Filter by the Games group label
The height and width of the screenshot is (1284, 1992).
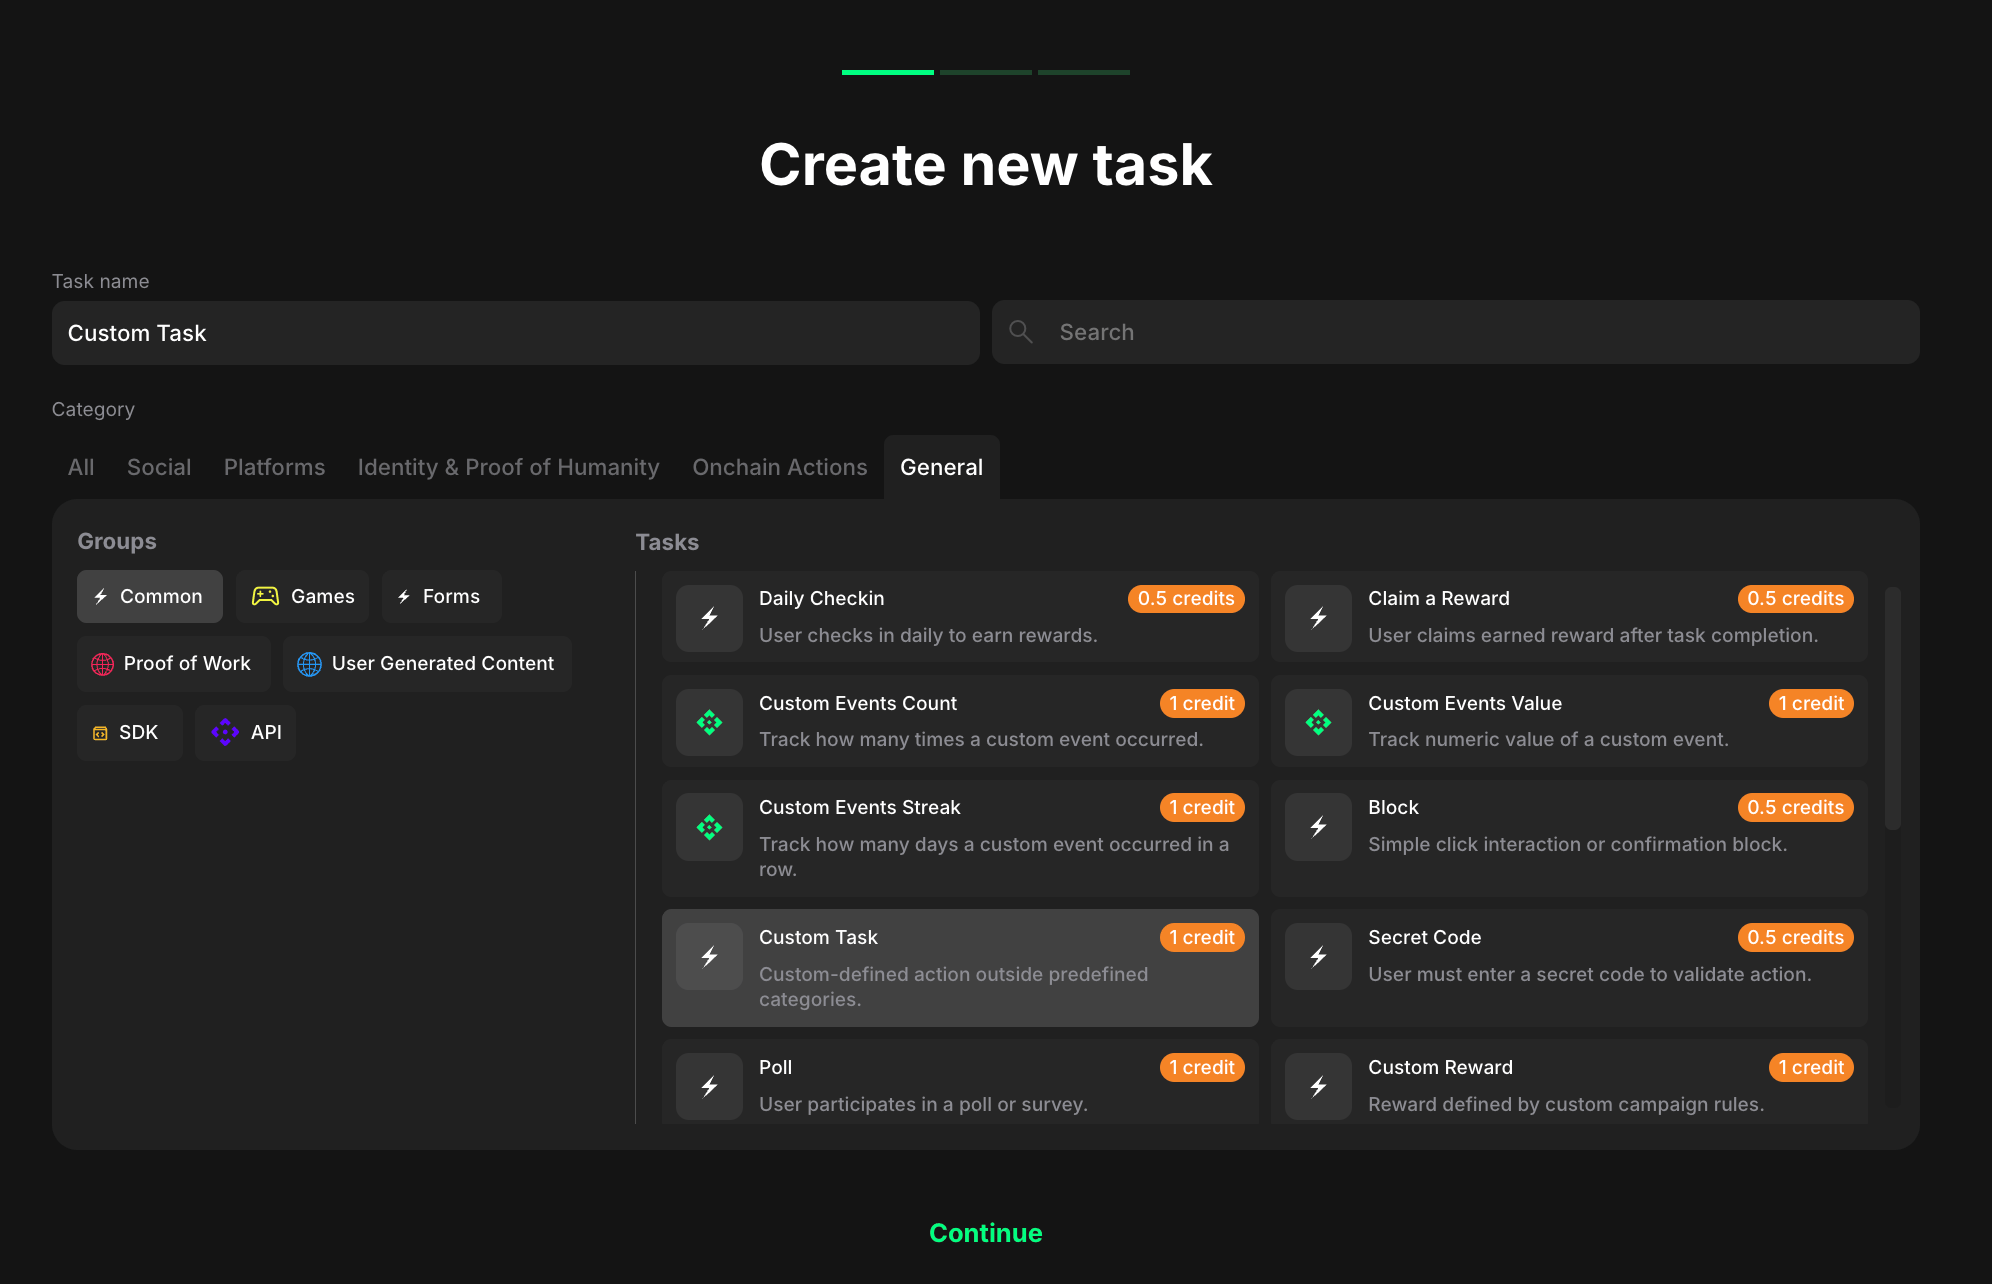[x=322, y=596]
